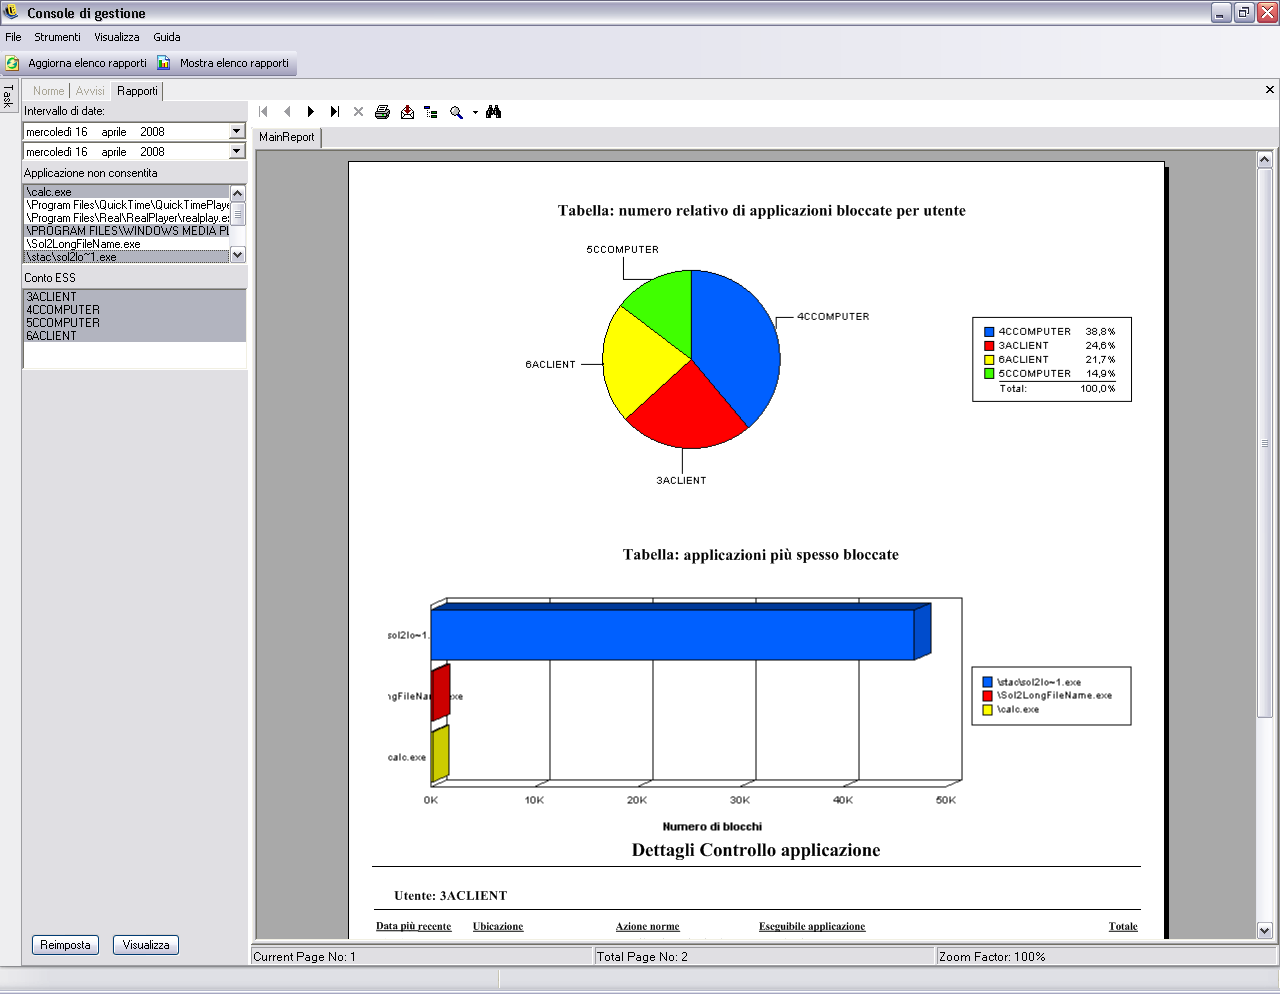The height and width of the screenshot is (994, 1280).
Task: Open the Strumenti menu
Action: pos(57,37)
